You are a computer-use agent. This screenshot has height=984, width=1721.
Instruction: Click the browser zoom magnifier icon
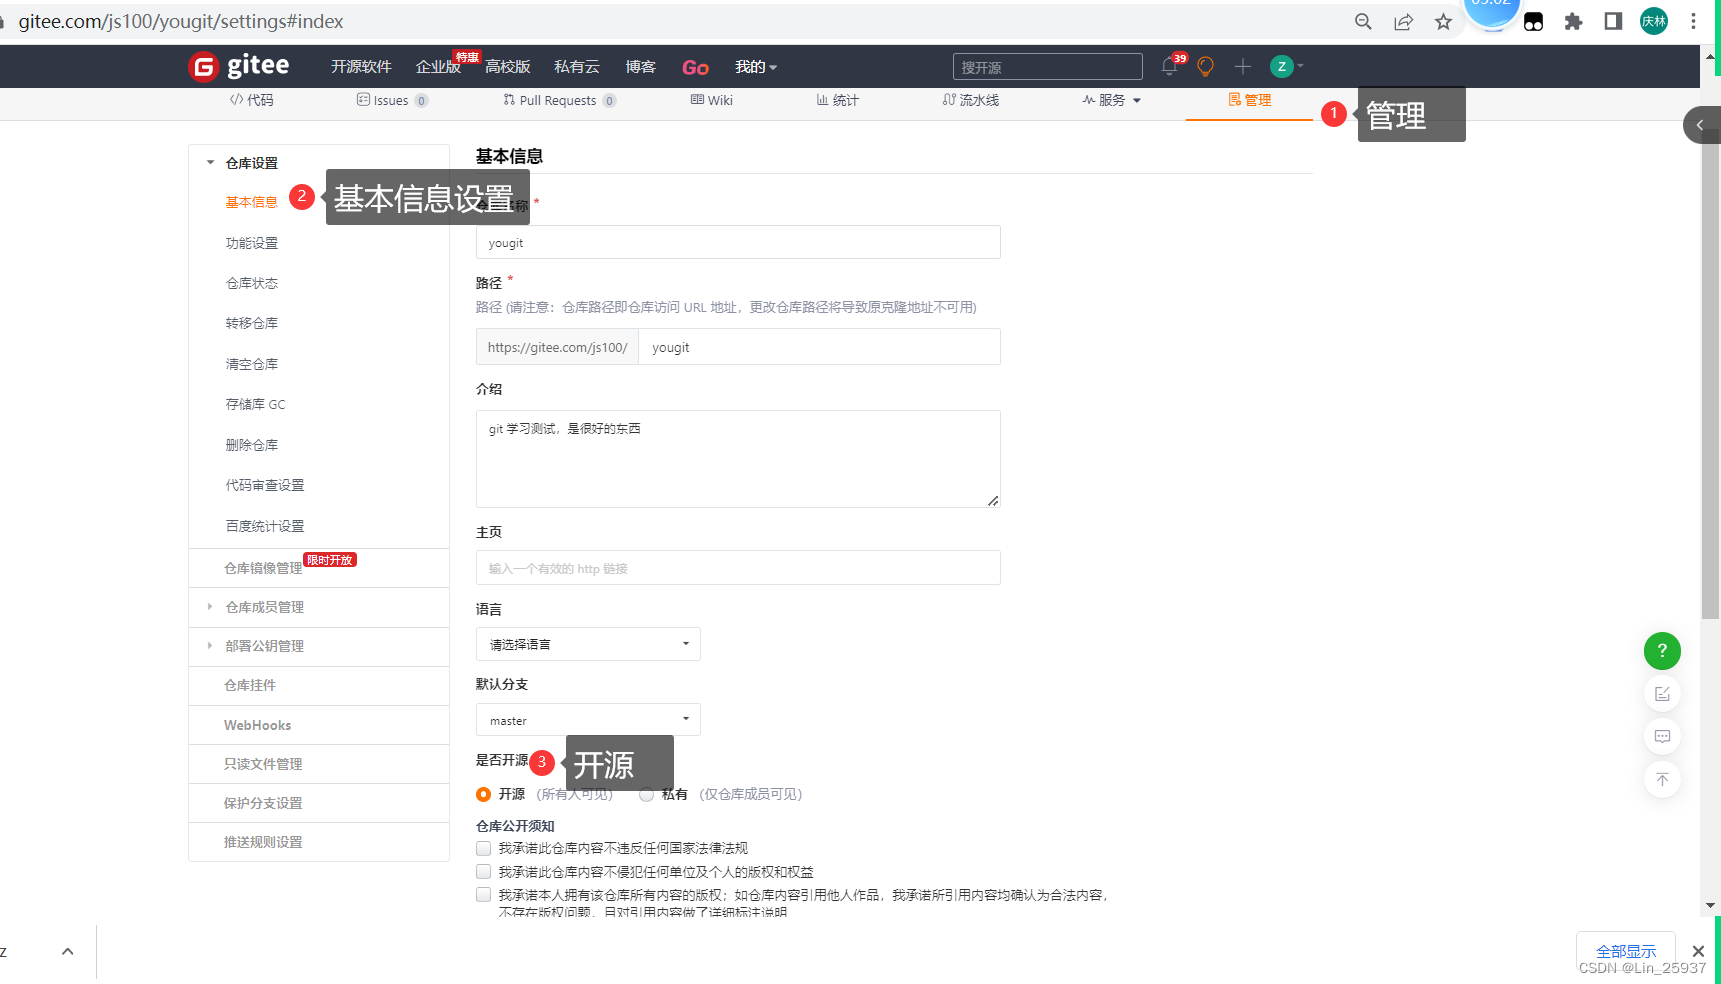click(1363, 22)
